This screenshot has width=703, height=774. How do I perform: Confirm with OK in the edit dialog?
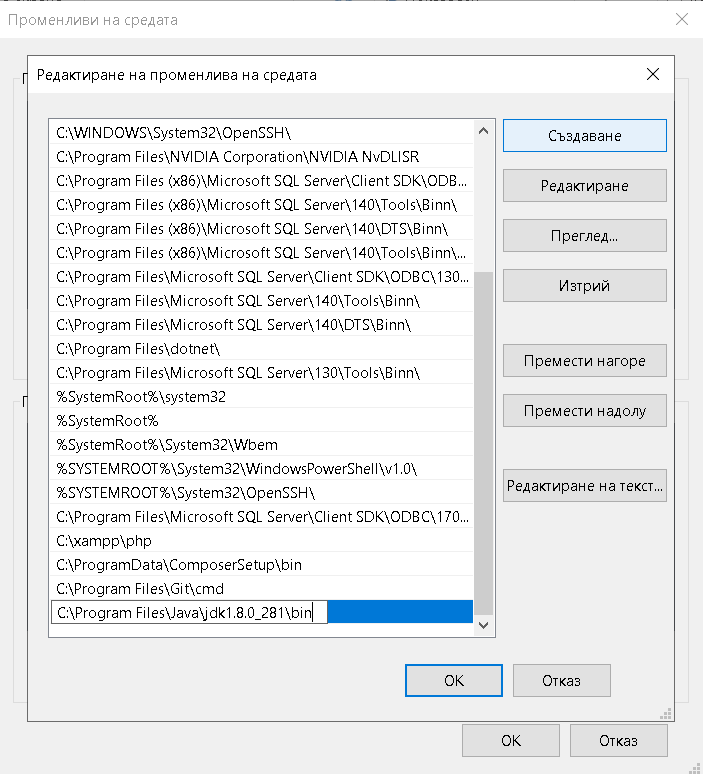454,680
